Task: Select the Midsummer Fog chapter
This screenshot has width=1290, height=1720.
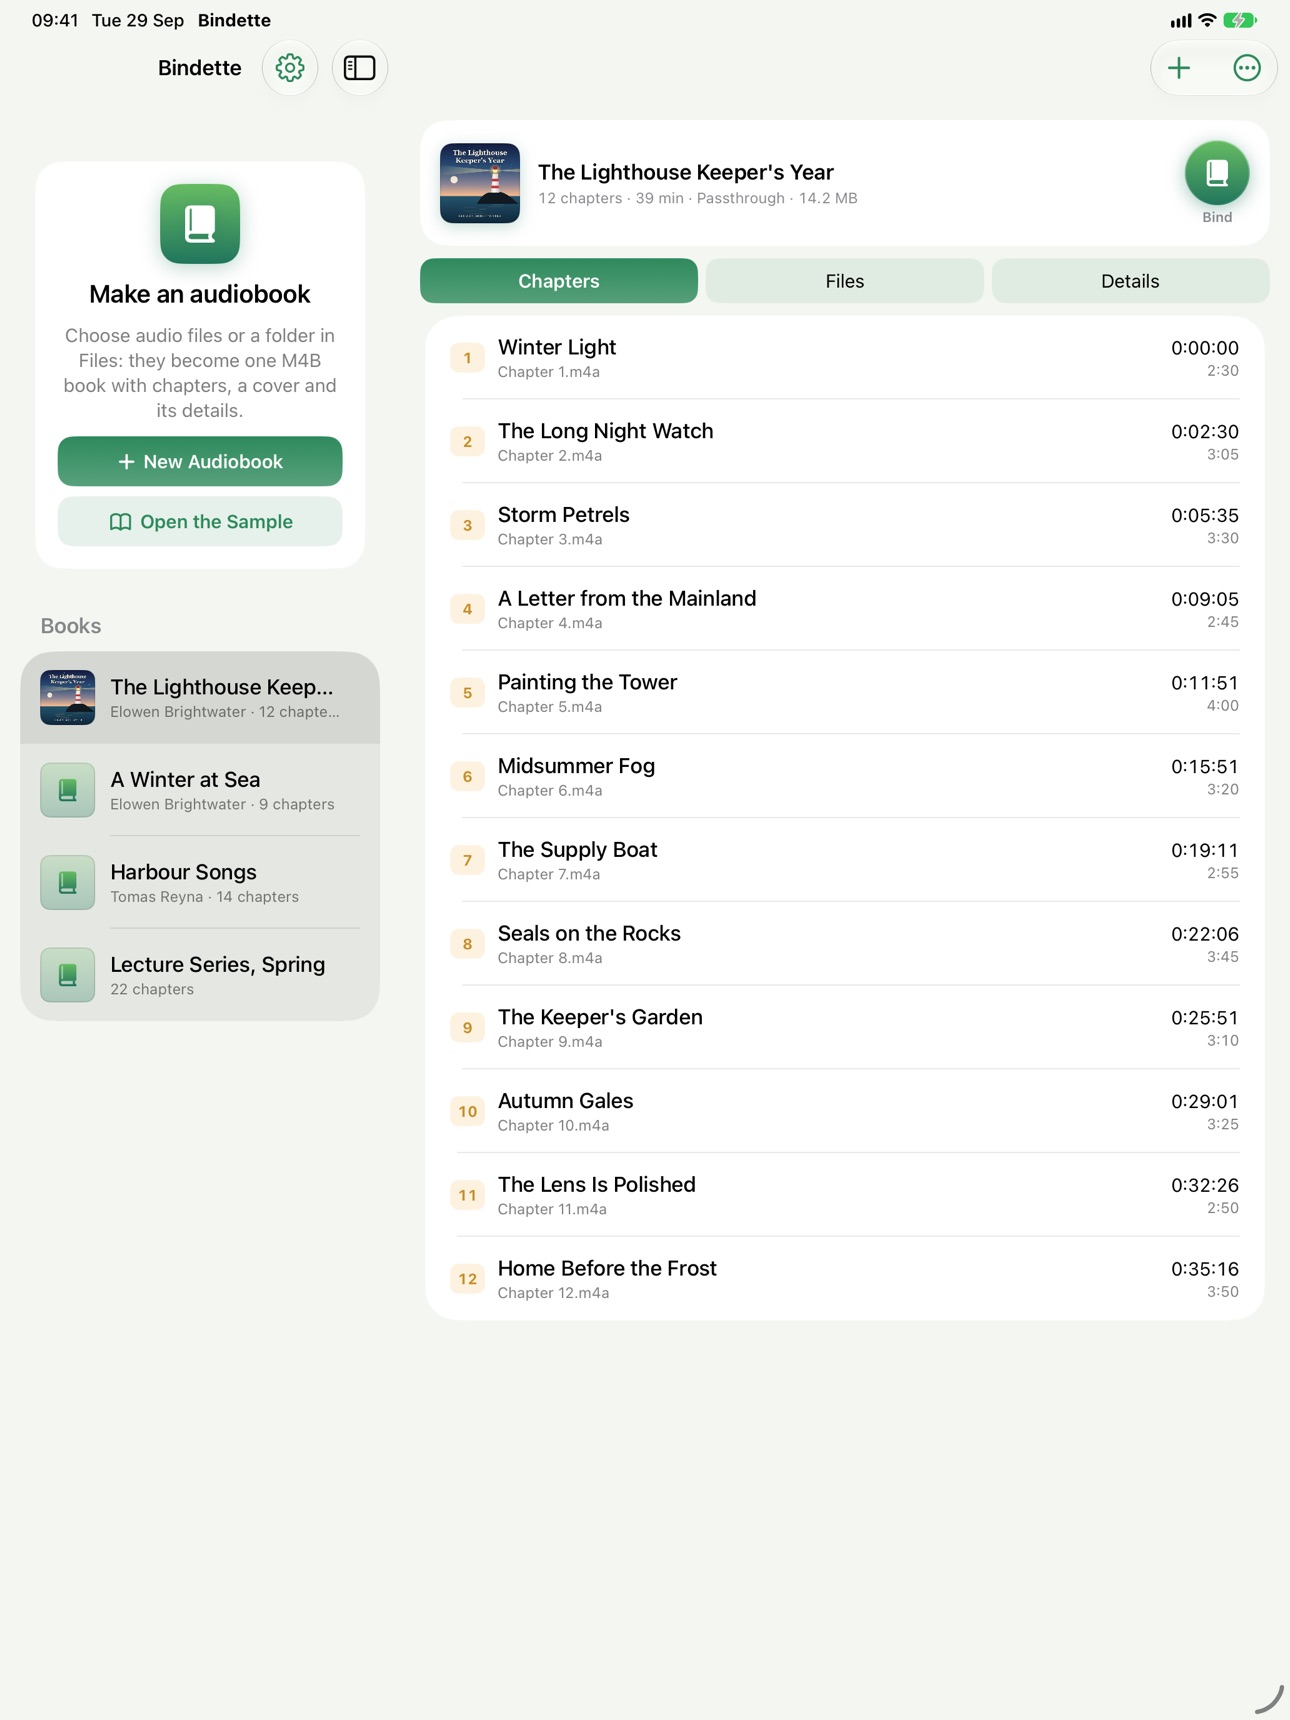Action: click(845, 776)
